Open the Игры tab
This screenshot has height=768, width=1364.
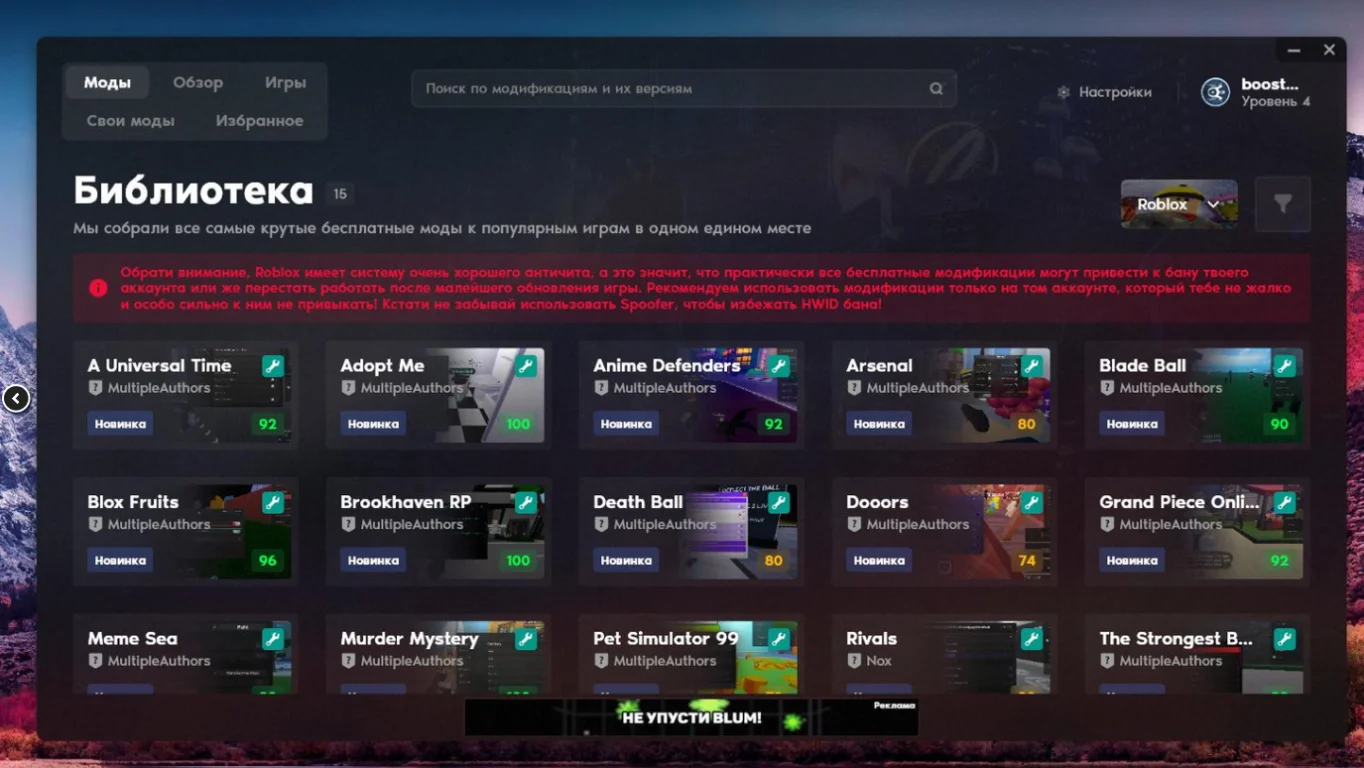[x=285, y=83]
